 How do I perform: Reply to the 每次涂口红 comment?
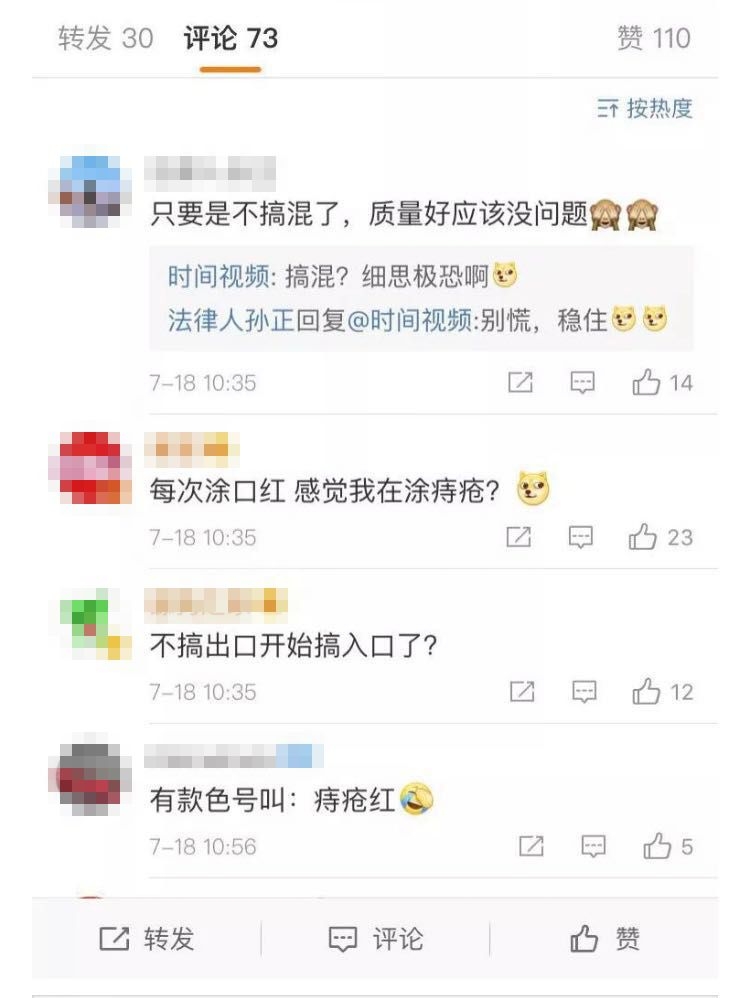pos(581,537)
